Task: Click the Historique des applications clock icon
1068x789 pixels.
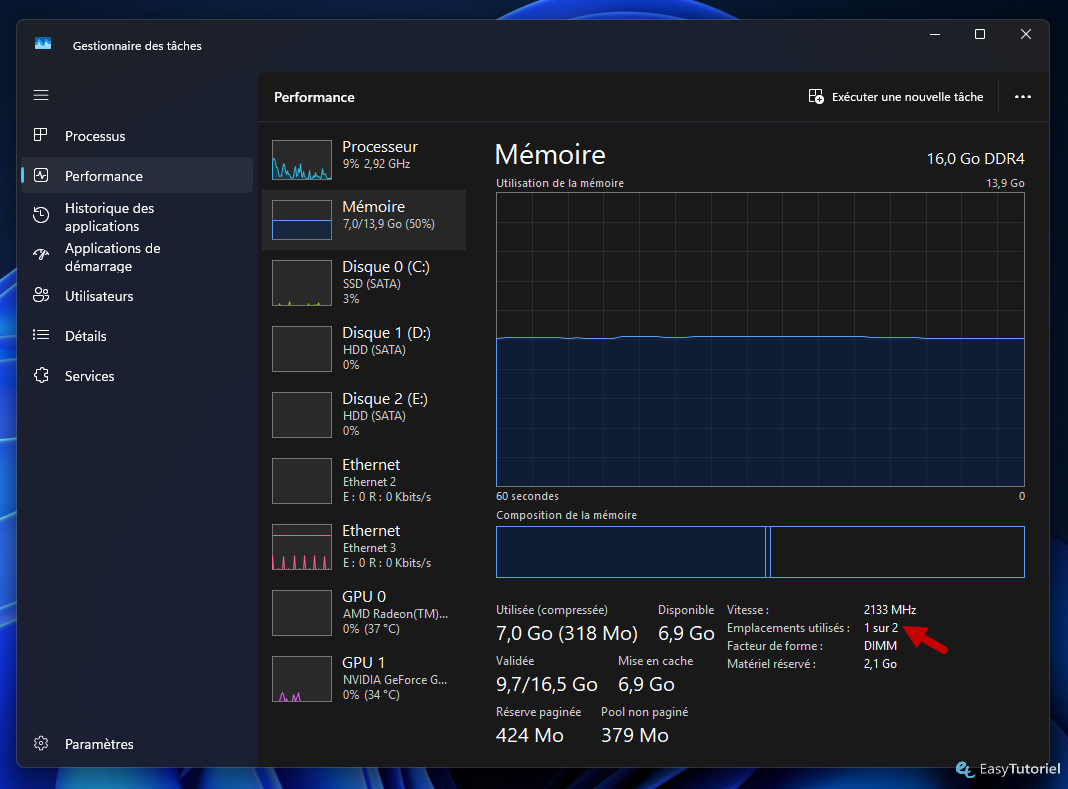Action: [x=41, y=215]
